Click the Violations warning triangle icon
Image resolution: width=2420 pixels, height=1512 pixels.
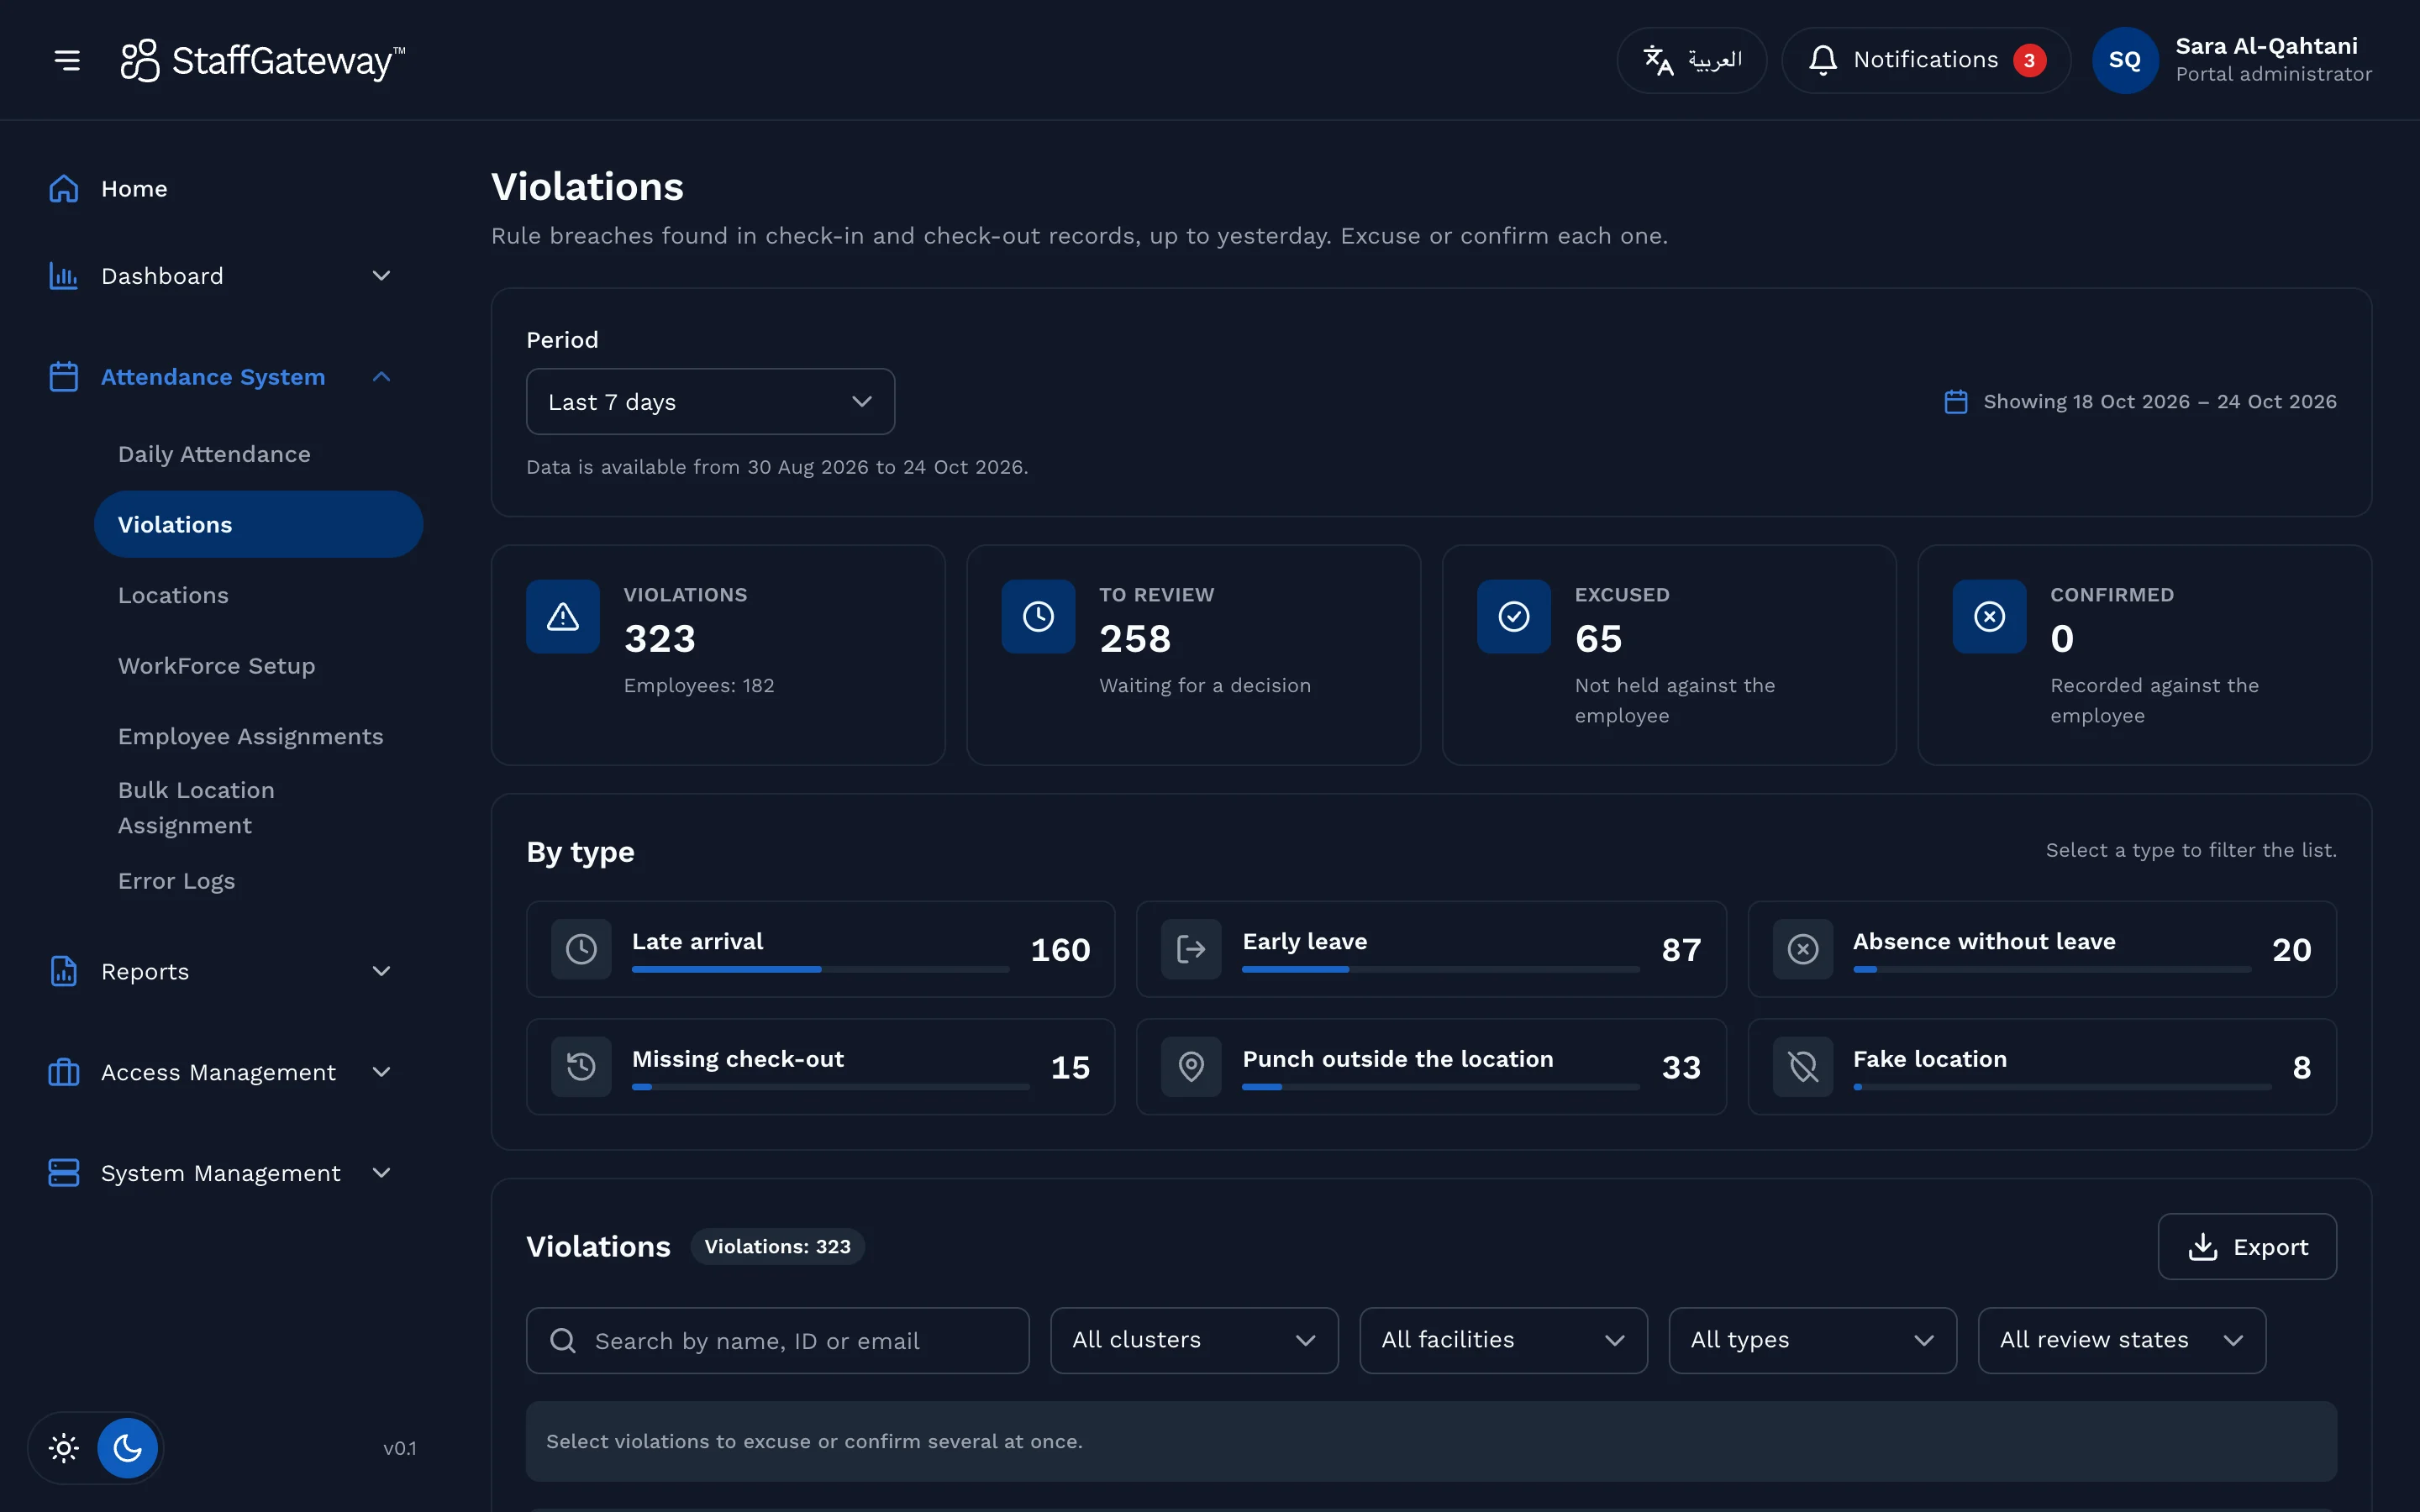click(563, 616)
